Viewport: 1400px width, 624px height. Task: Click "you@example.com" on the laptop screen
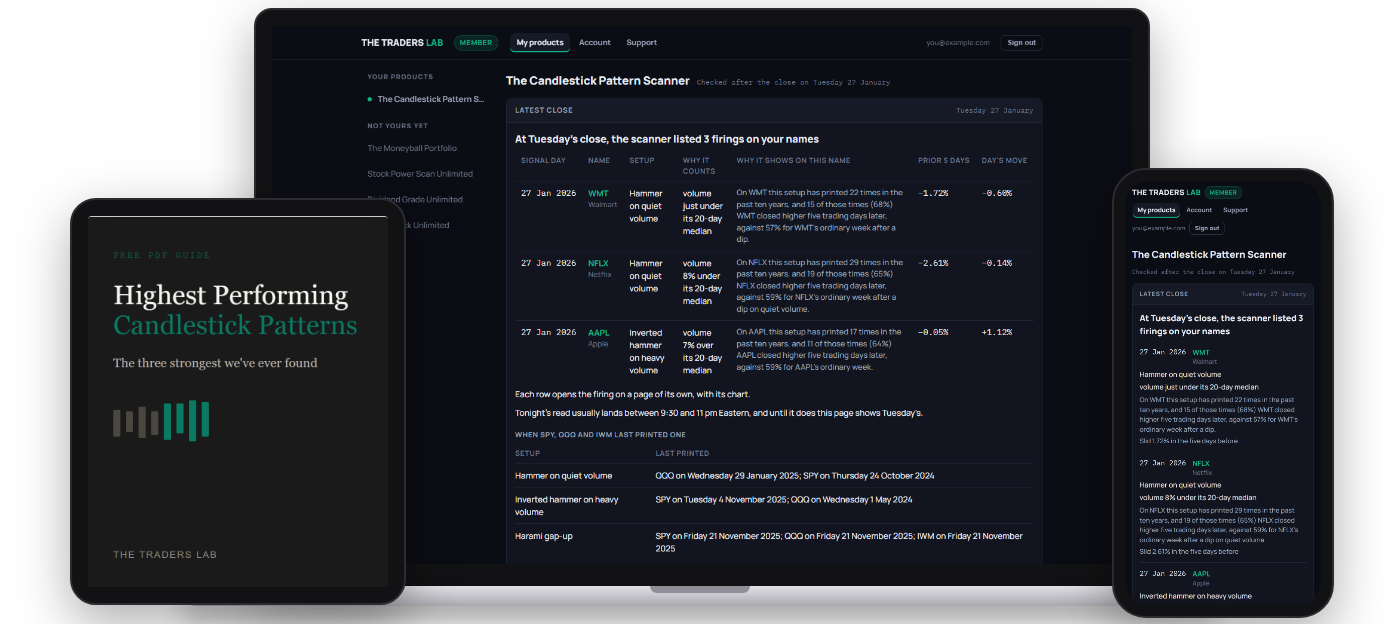959,43
